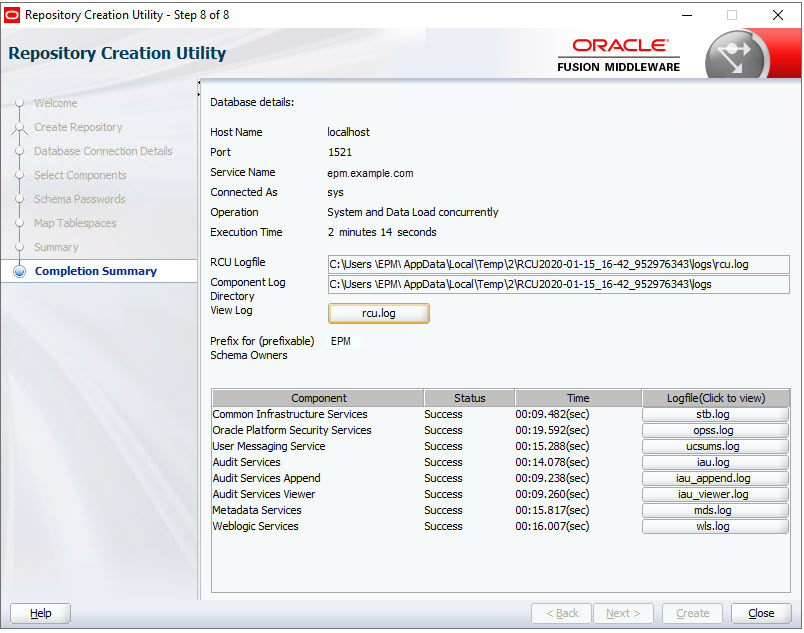The image size is (804, 633).
Task: Click the disabled Create button
Action: point(692,613)
